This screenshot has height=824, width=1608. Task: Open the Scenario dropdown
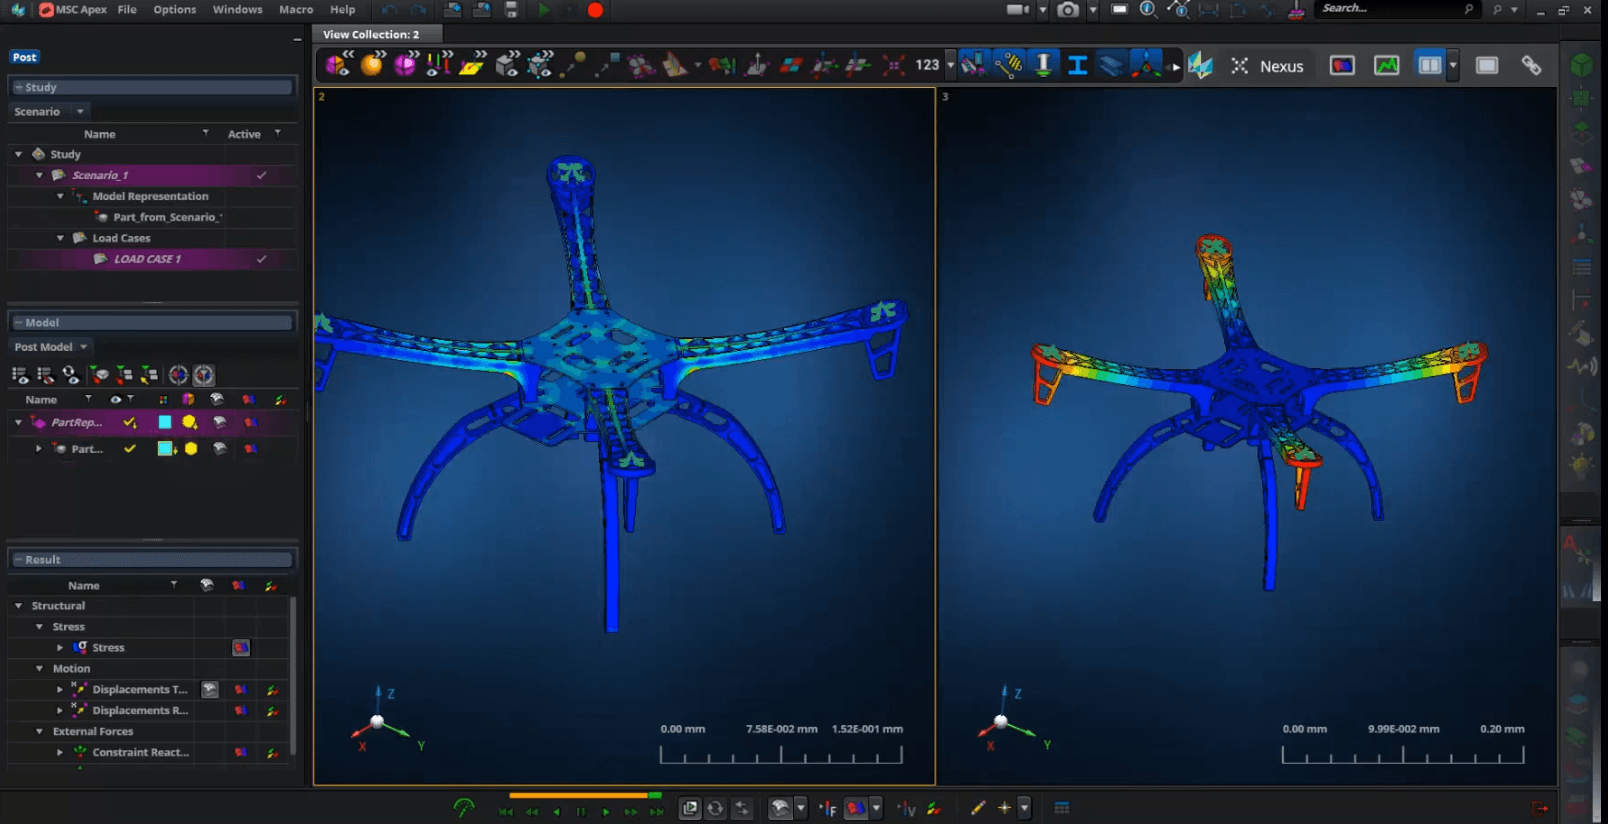pos(49,111)
